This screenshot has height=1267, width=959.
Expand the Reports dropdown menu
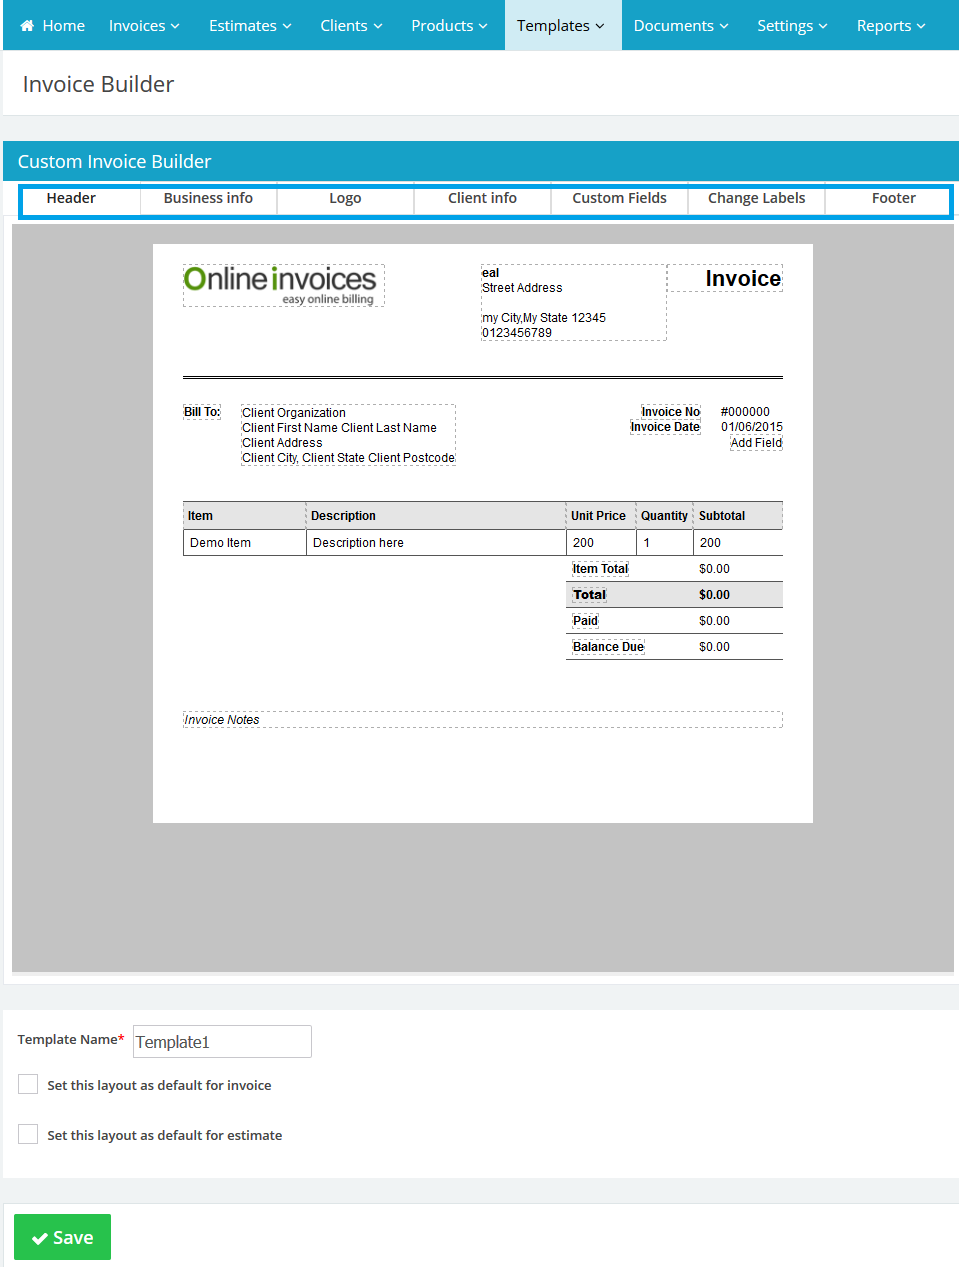[890, 26]
